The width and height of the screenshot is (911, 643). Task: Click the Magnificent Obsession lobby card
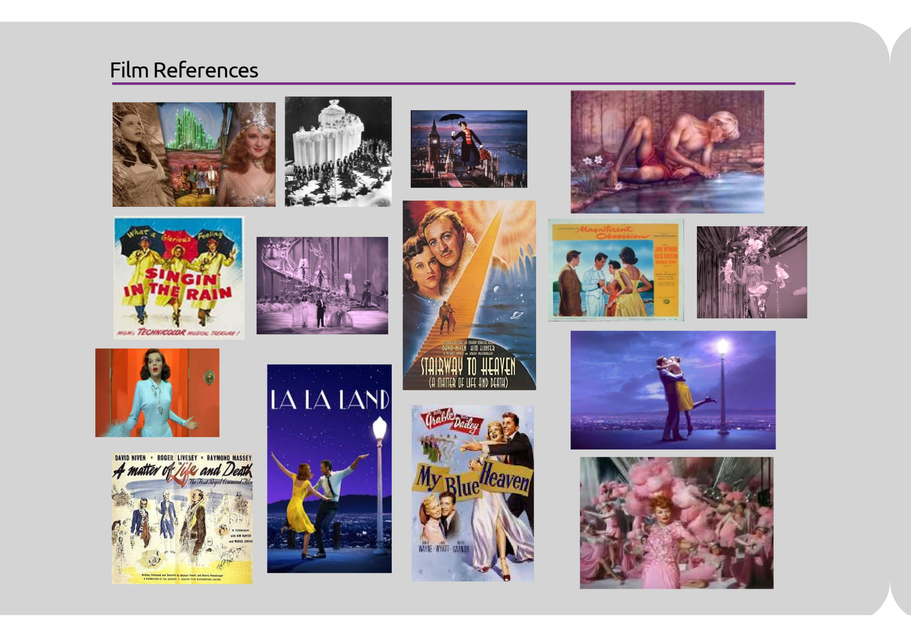point(616,270)
